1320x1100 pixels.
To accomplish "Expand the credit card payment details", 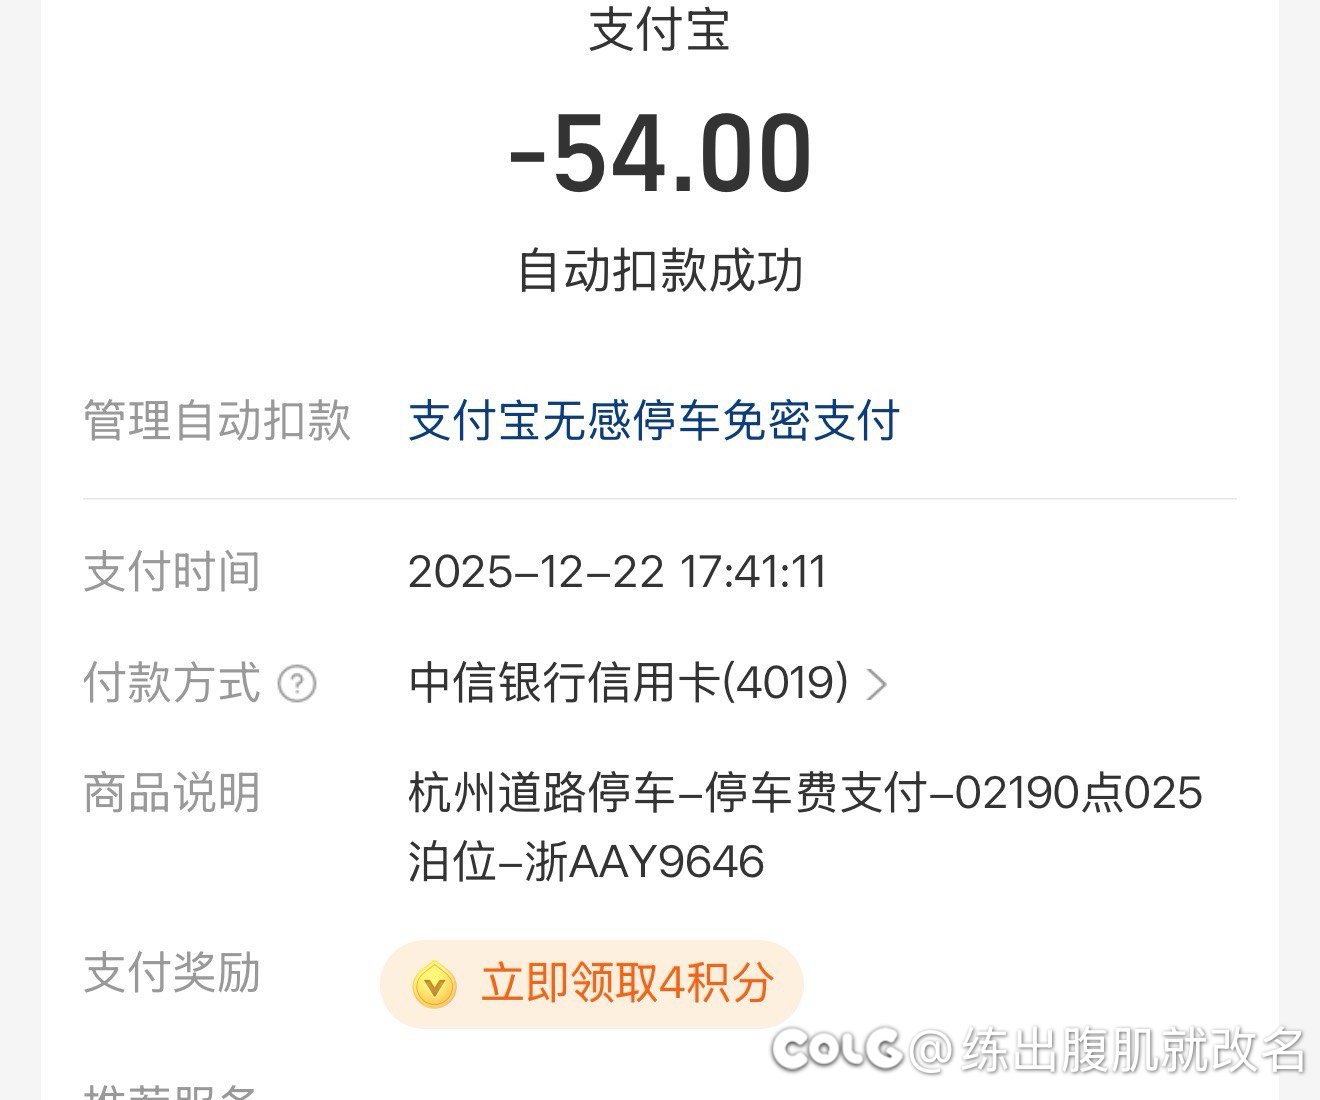I will click(x=629, y=684).
